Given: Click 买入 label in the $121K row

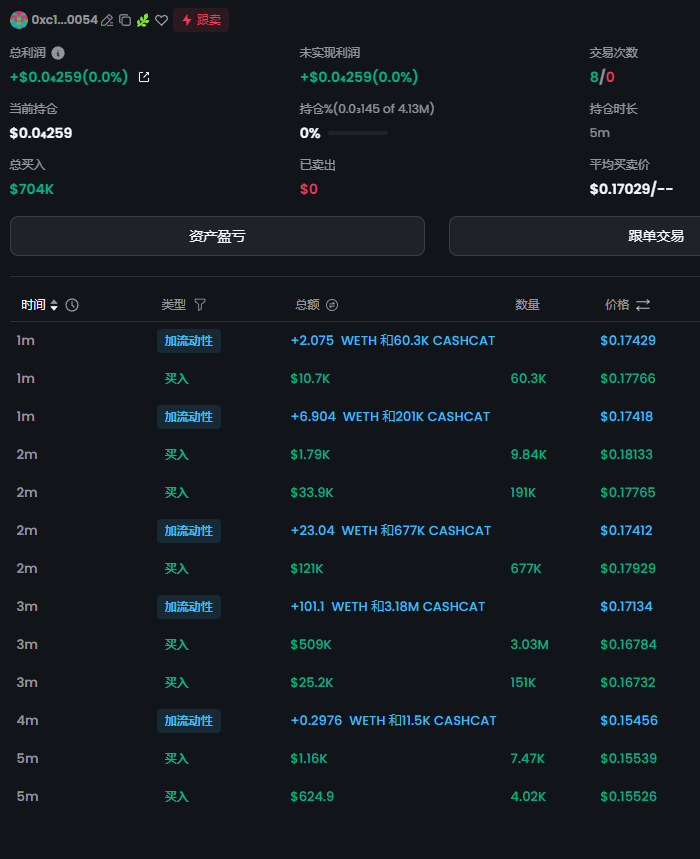Looking at the screenshot, I should [176, 569].
